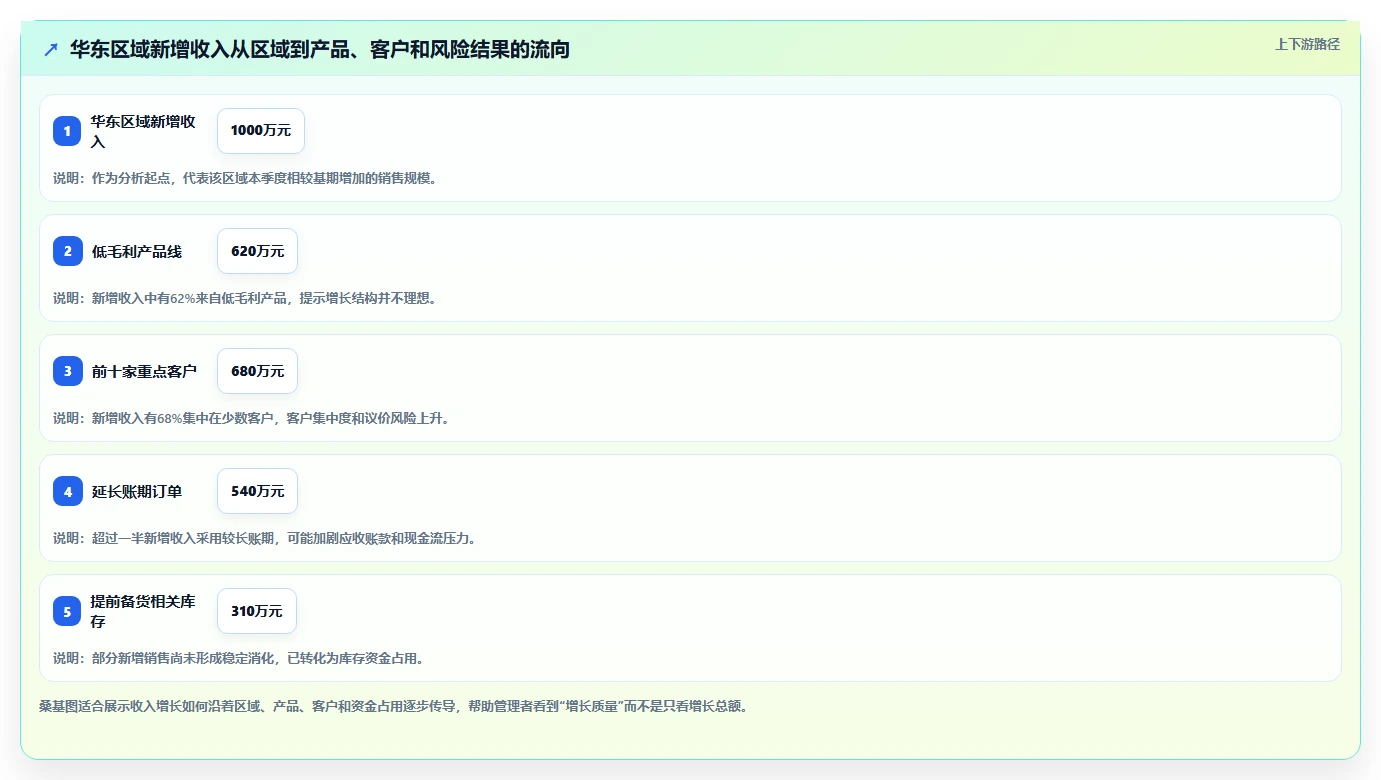Select step badge number 3

pyautogui.click(x=67, y=371)
